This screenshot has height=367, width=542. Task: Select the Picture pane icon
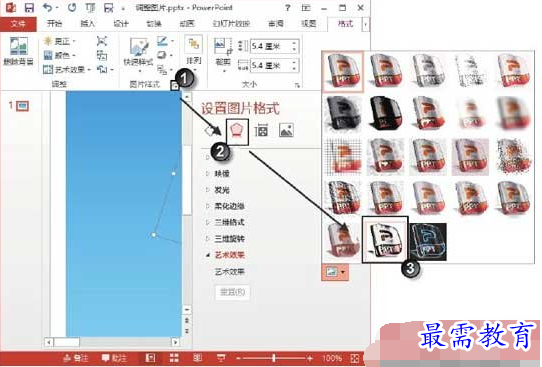[x=286, y=131]
